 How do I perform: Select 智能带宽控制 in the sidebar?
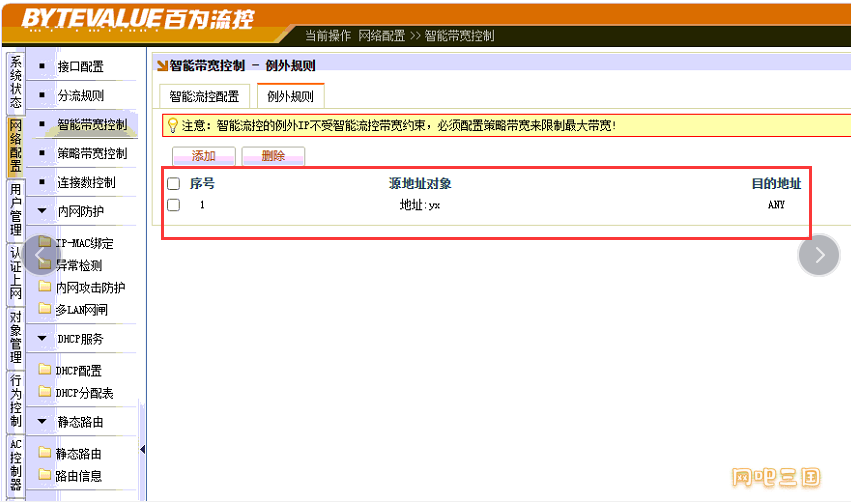92,125
